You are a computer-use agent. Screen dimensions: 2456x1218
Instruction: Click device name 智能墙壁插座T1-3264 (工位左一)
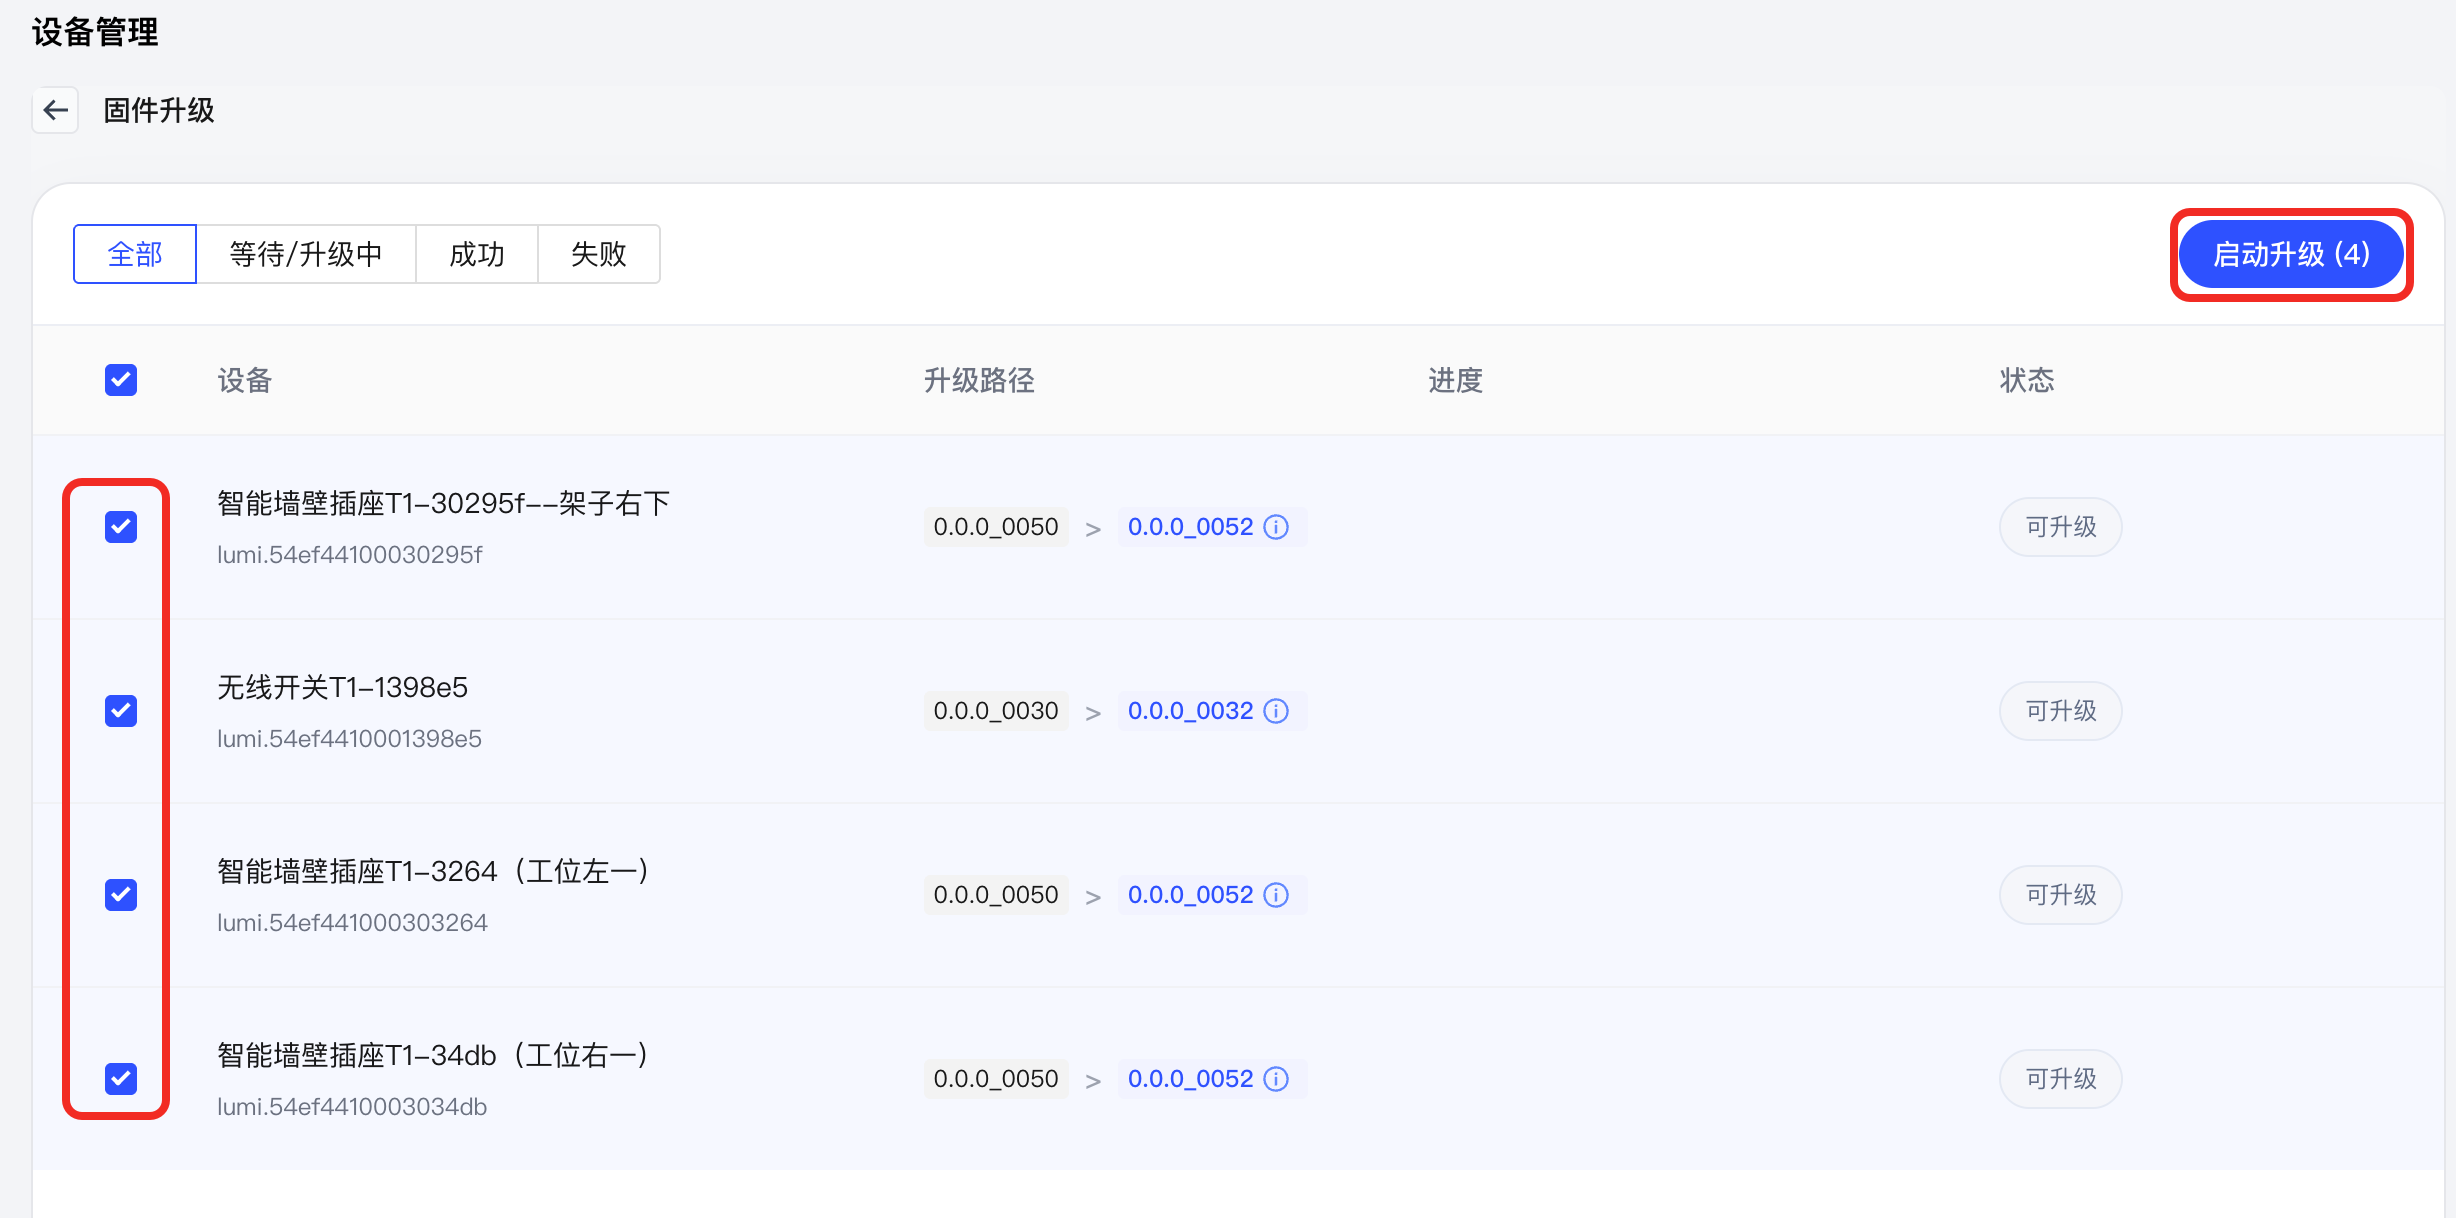coord(433,871)
